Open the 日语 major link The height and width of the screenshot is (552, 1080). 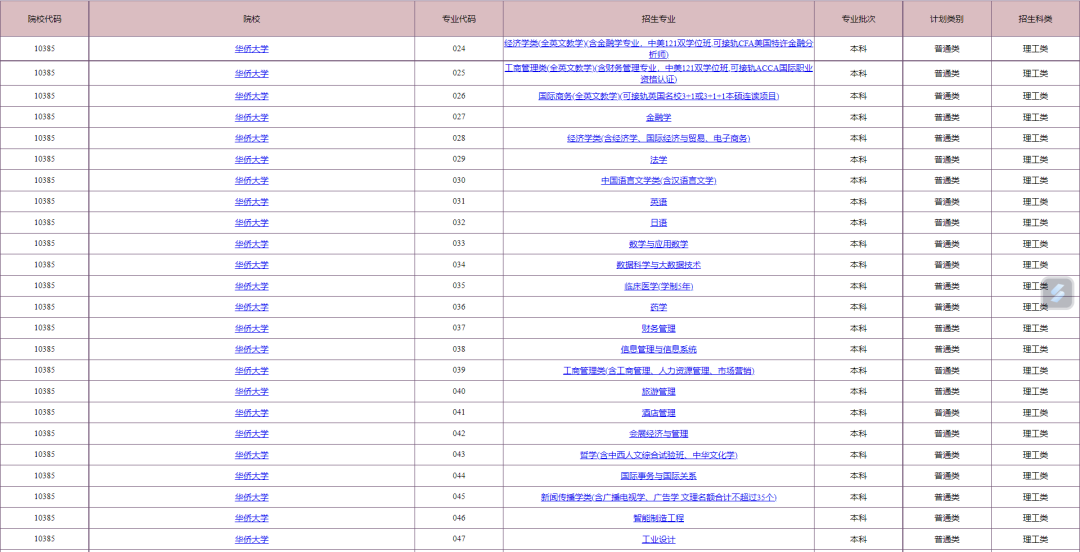658,223
